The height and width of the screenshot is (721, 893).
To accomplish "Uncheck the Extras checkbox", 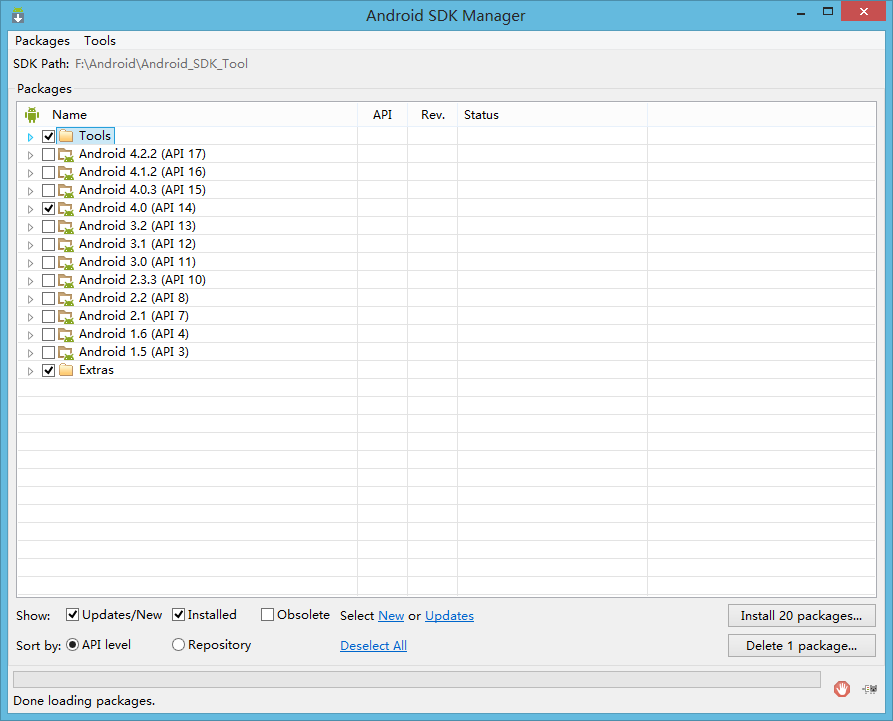I will coord(48,370).
